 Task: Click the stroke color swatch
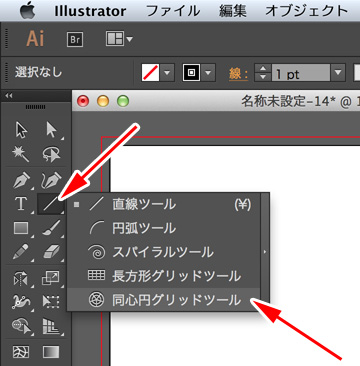tap(191, 72)
